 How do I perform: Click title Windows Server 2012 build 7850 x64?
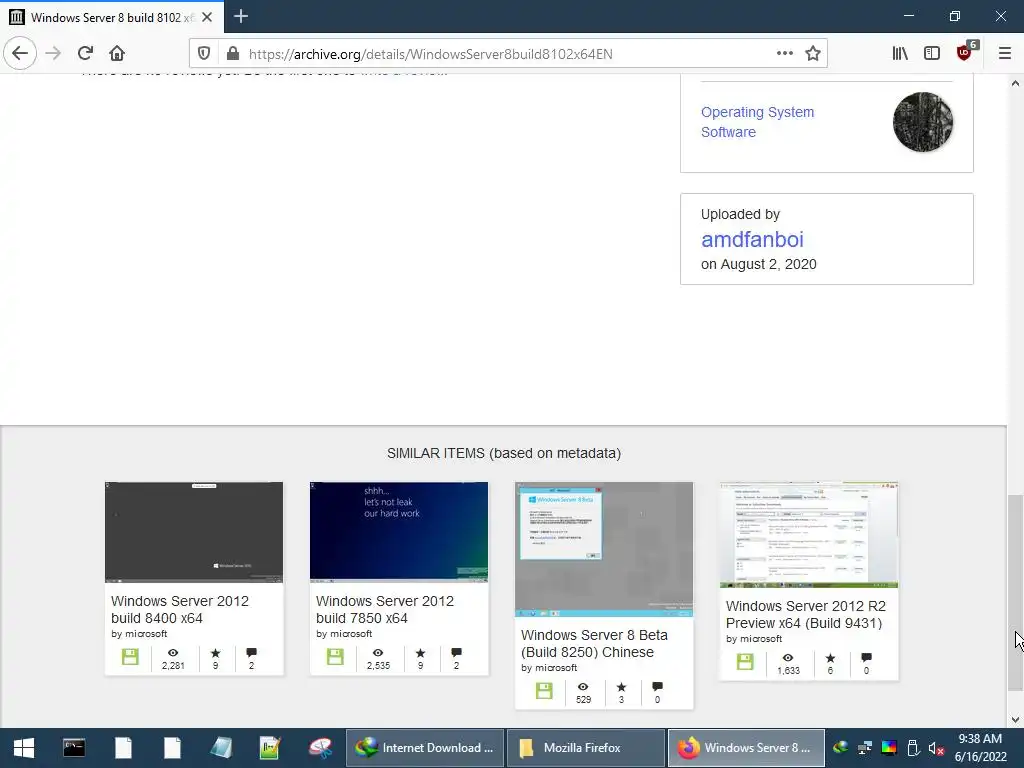pyautogui.click(x=385, y=609)
